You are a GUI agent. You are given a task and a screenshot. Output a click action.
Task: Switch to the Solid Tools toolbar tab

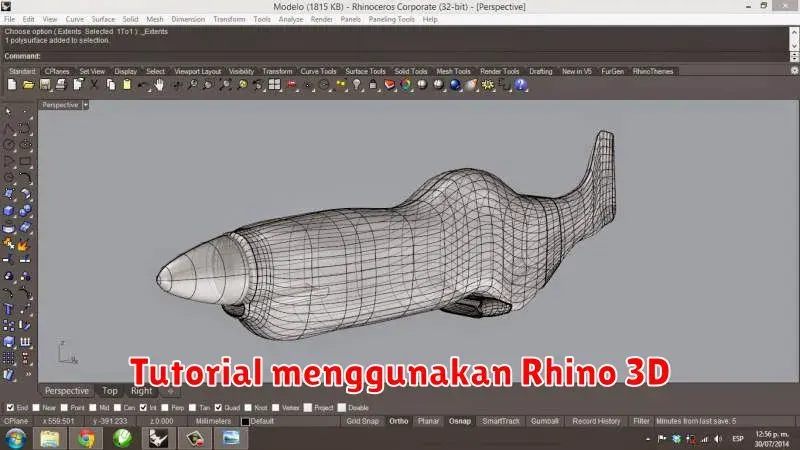click(411, 71)
